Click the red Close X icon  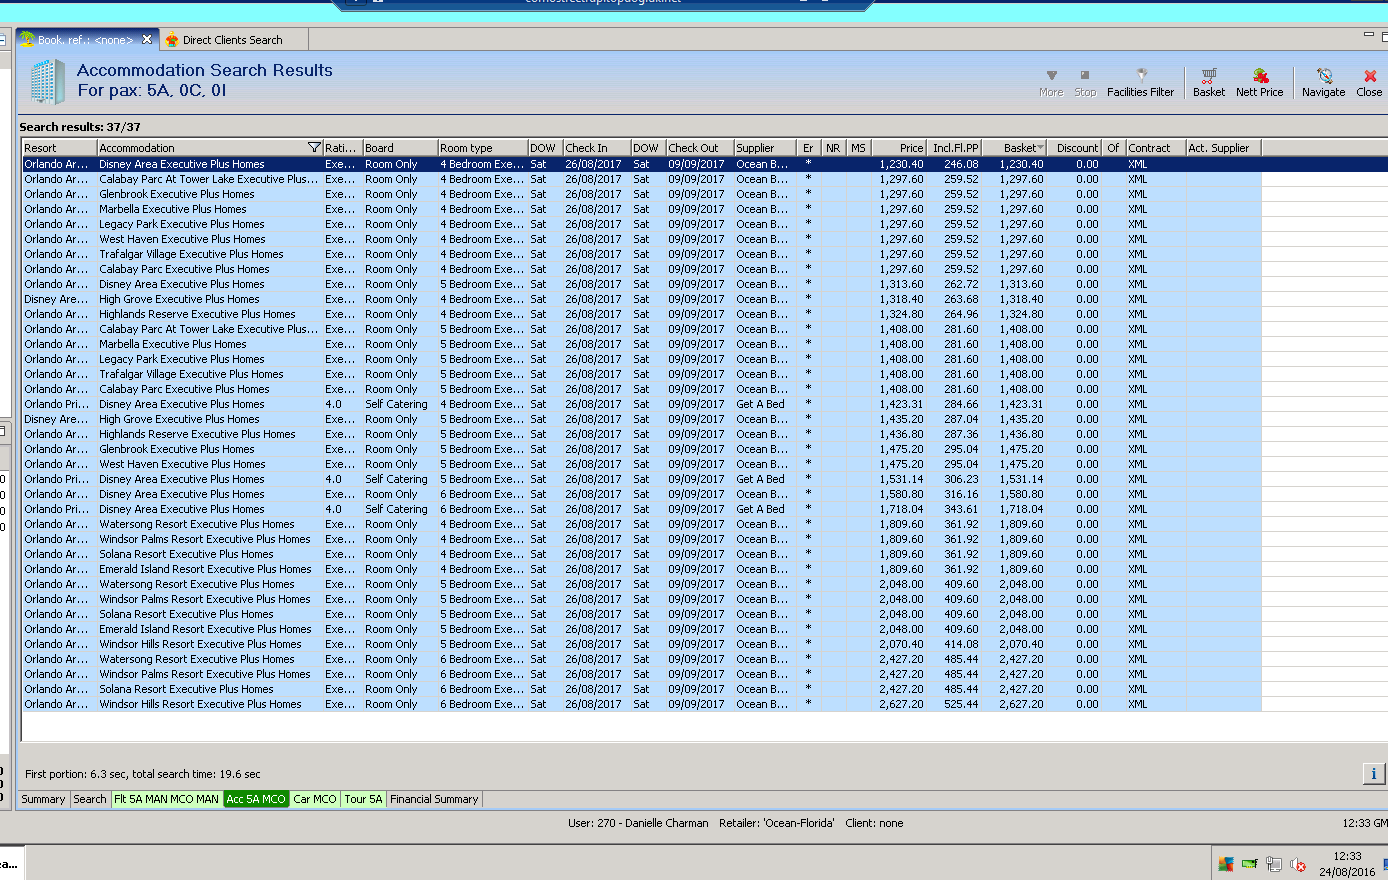(x=1370, y=76)
